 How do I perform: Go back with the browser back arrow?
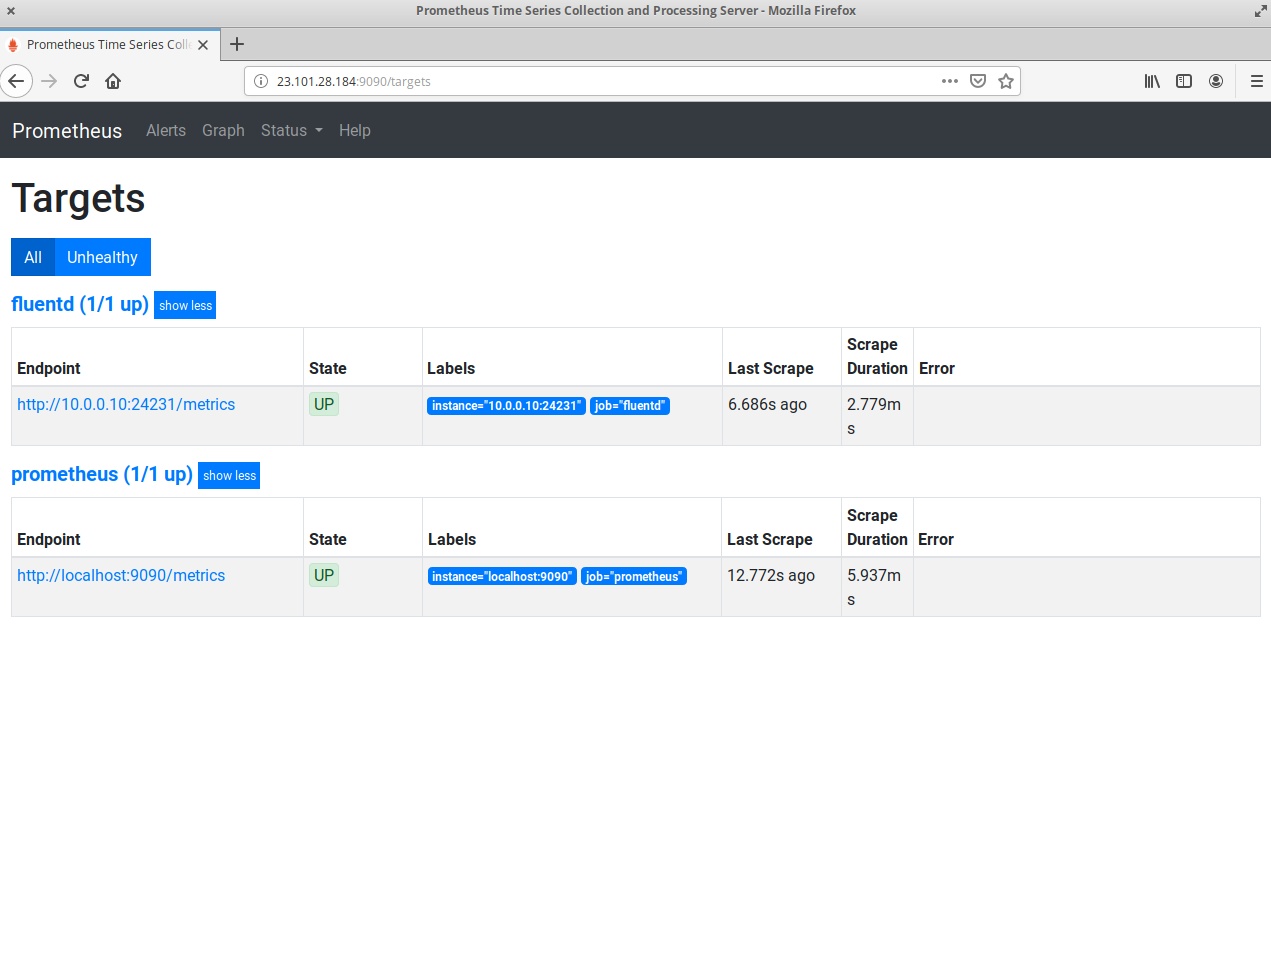[x=16, y=81]
